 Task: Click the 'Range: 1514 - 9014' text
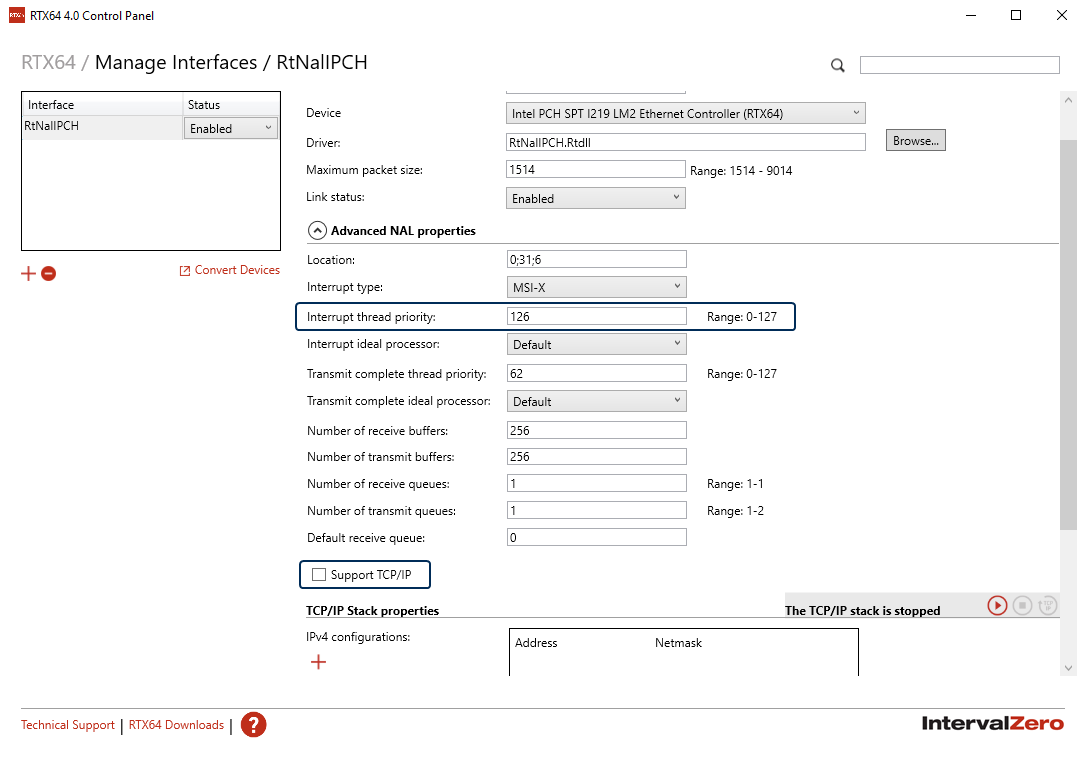pos(741,170)
